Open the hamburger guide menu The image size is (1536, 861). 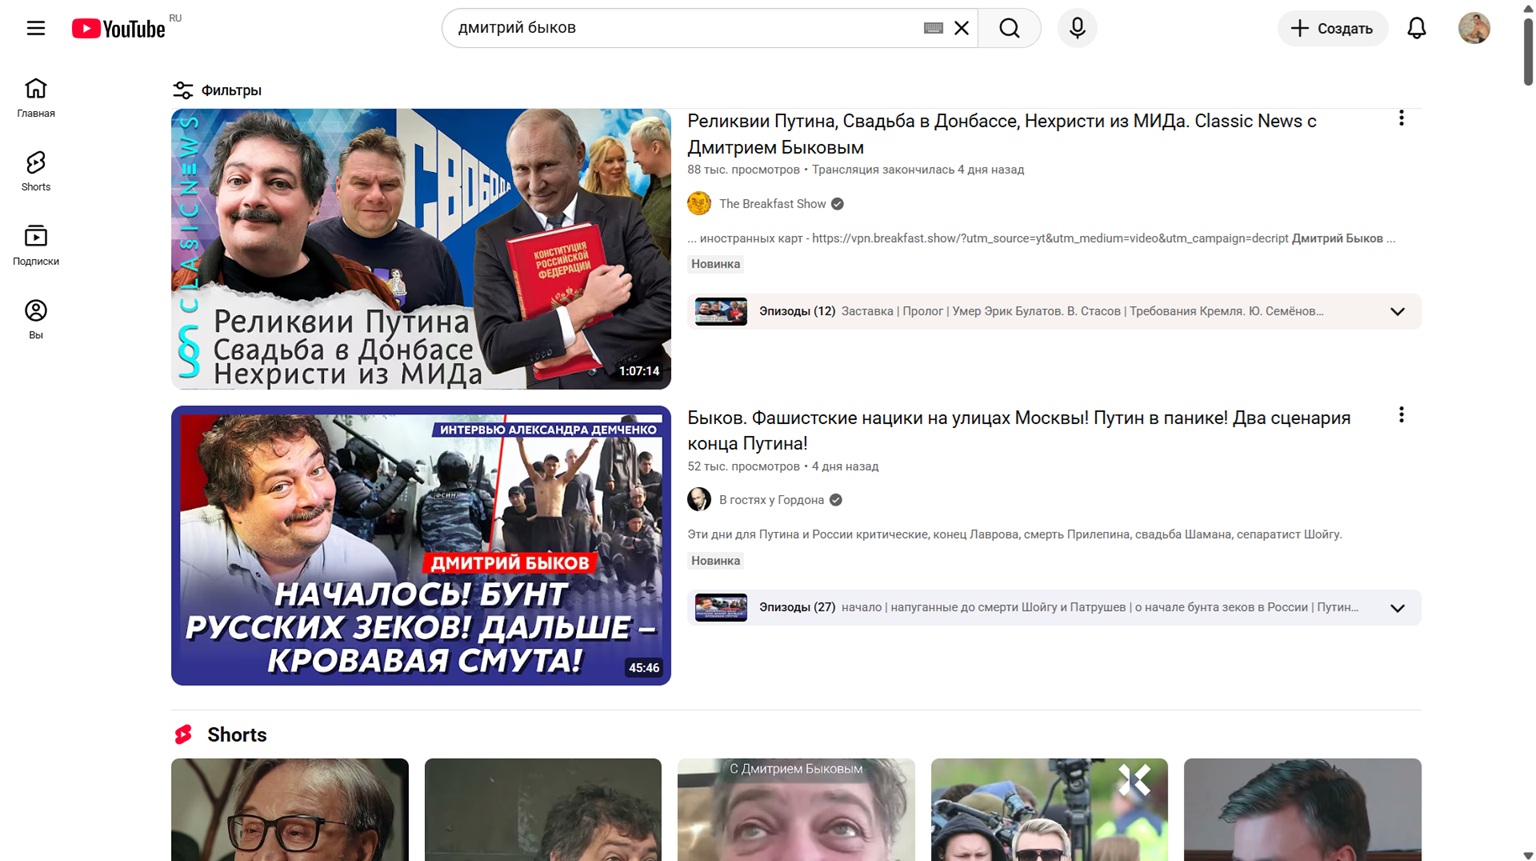36,28
